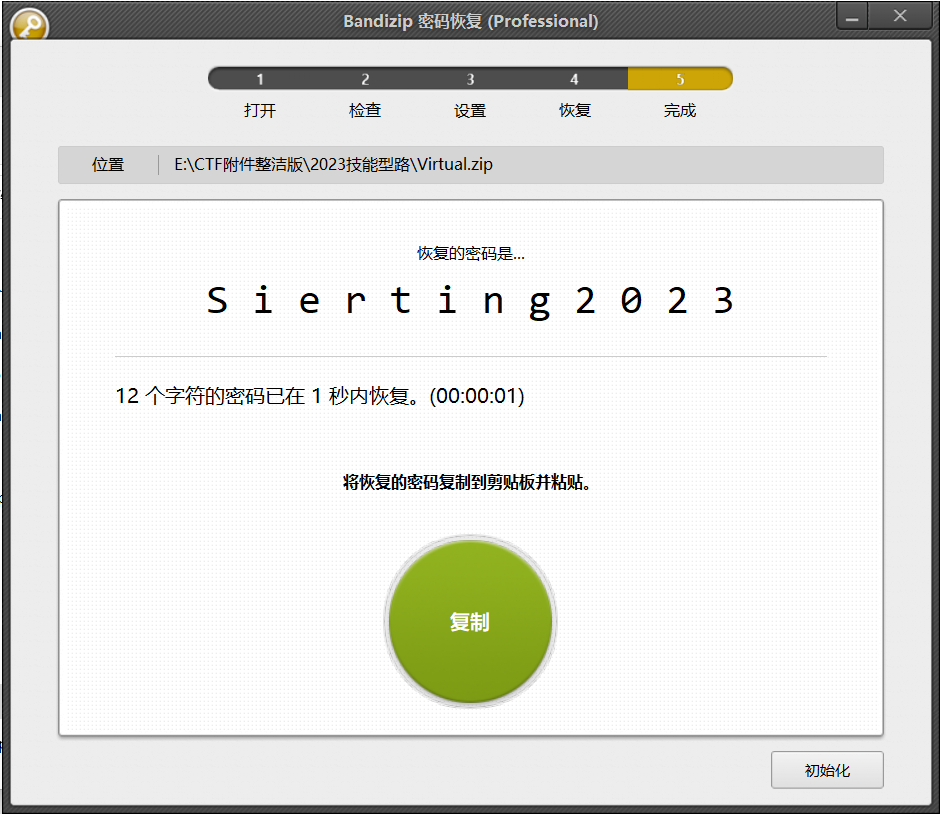Select step 2 检查 in progress bar
The height and width of the screenshot is (814, 940).
click(365, 79)
